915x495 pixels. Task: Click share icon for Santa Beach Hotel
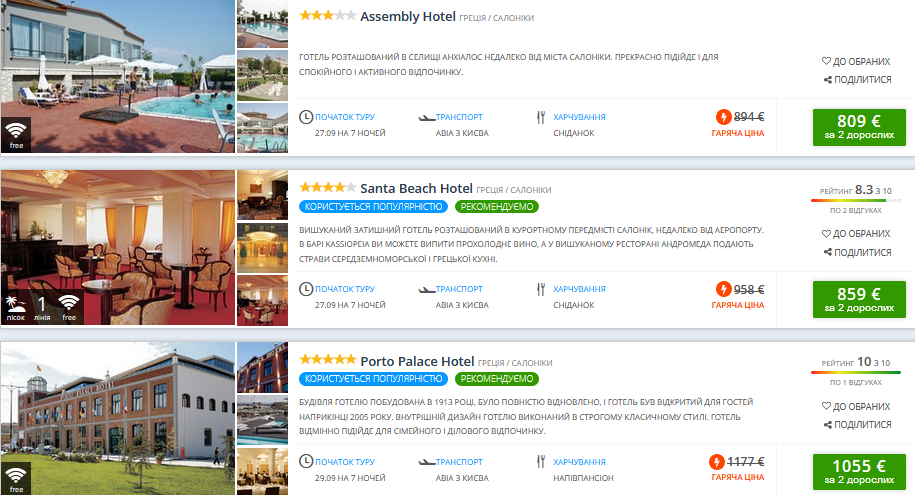[x=828, y=252]
